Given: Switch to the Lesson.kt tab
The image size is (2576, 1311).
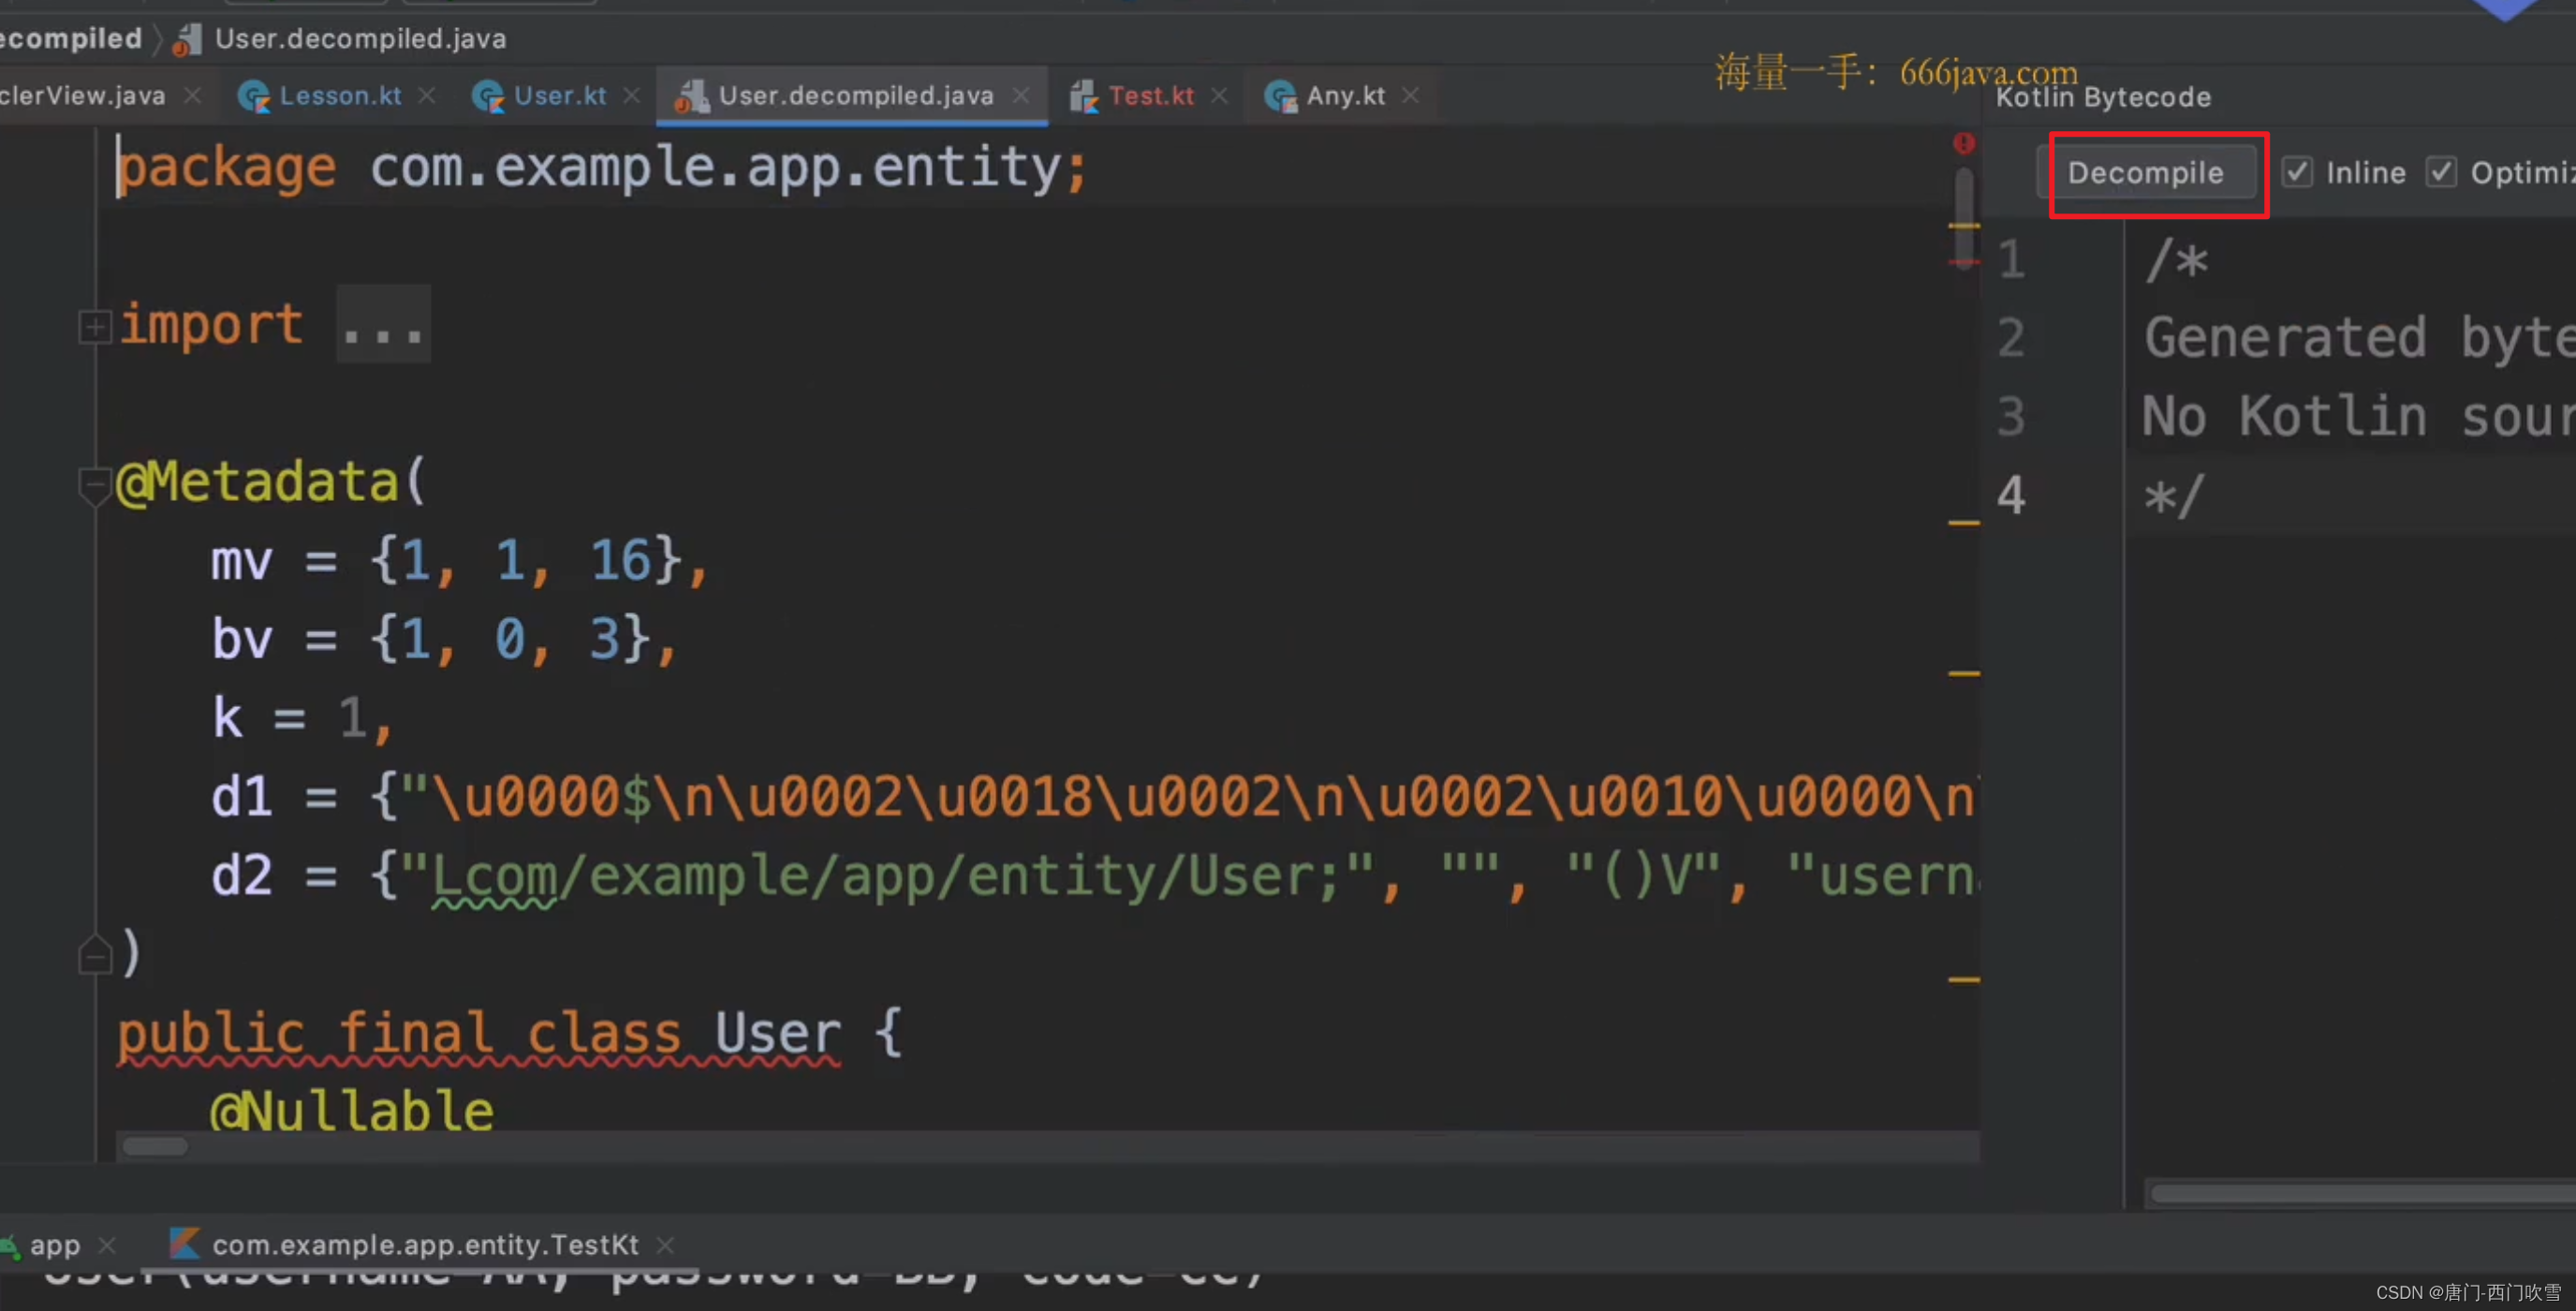Looking at the screenshot, I should (x=339, y=96).
